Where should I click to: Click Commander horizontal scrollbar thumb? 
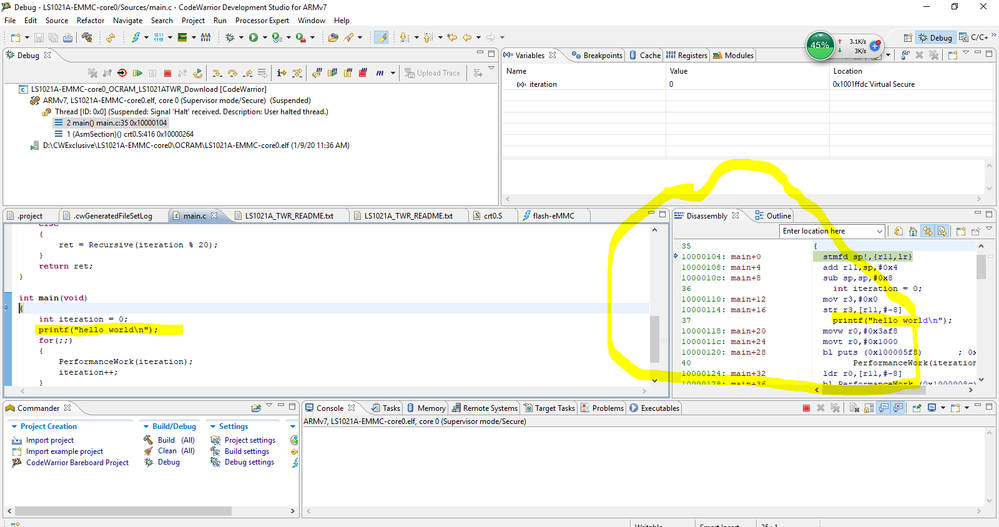pyautogui.click(x=123, y=511)
